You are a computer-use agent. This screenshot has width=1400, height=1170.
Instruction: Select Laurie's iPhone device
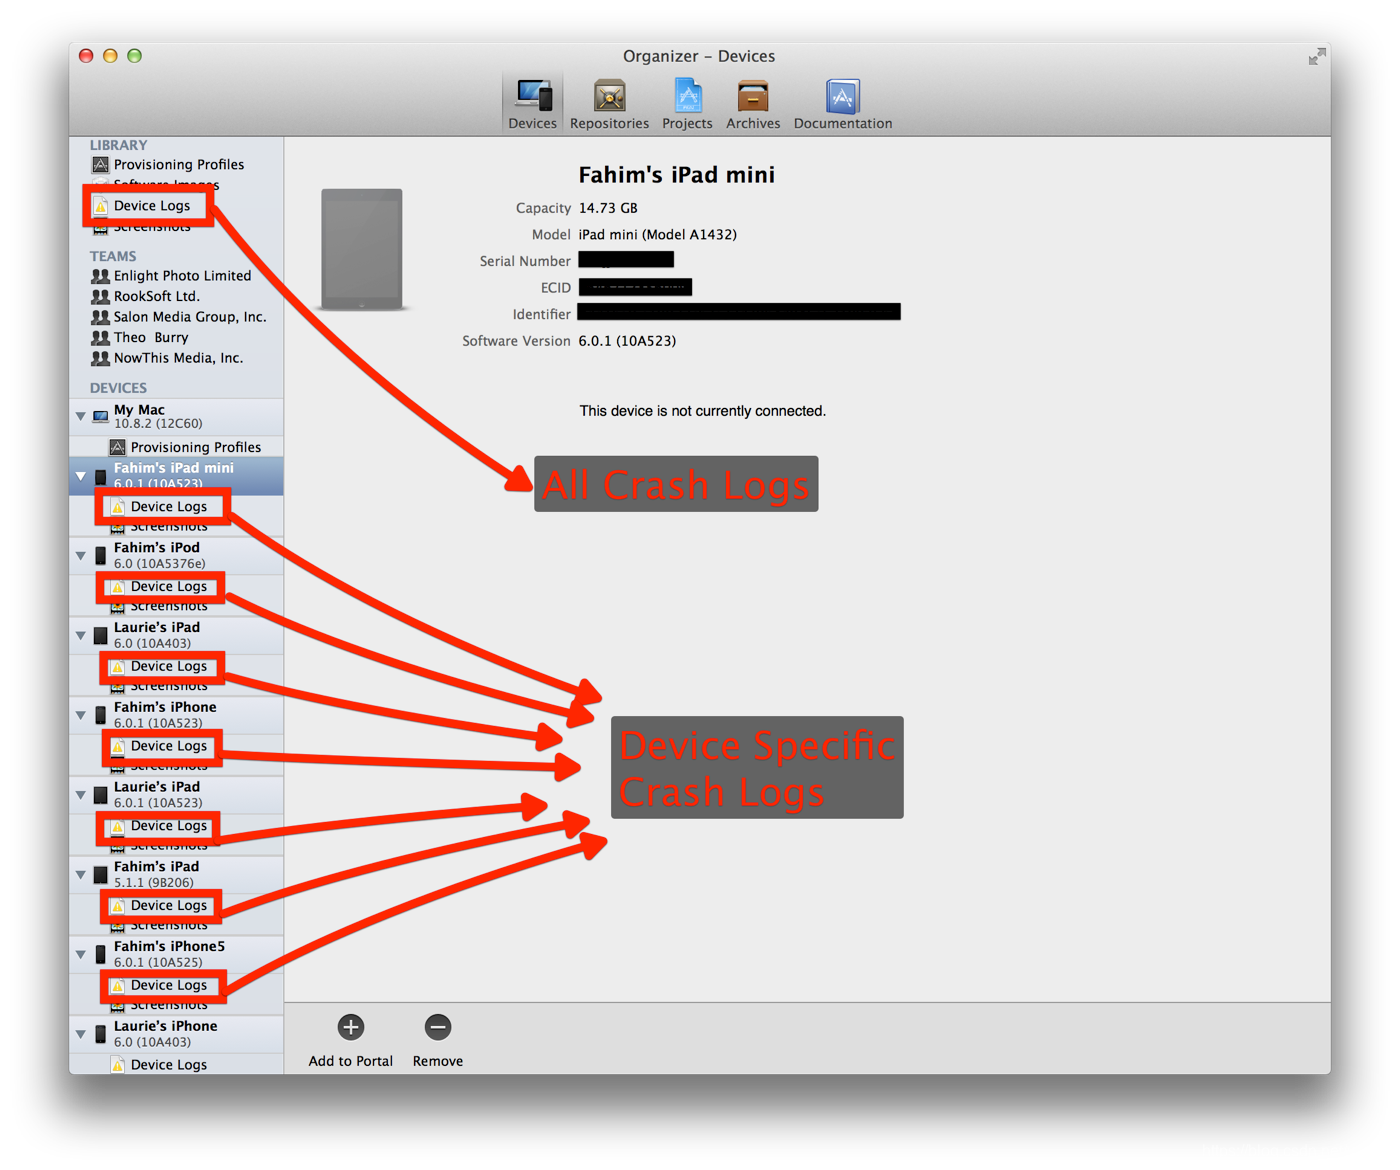pos(176,1033)
